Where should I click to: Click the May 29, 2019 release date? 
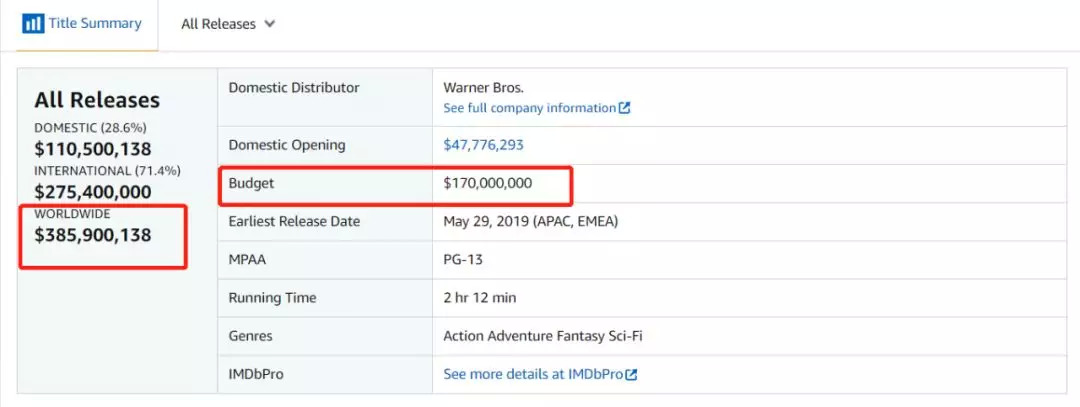pyautogui.click(x=530, y=221)
